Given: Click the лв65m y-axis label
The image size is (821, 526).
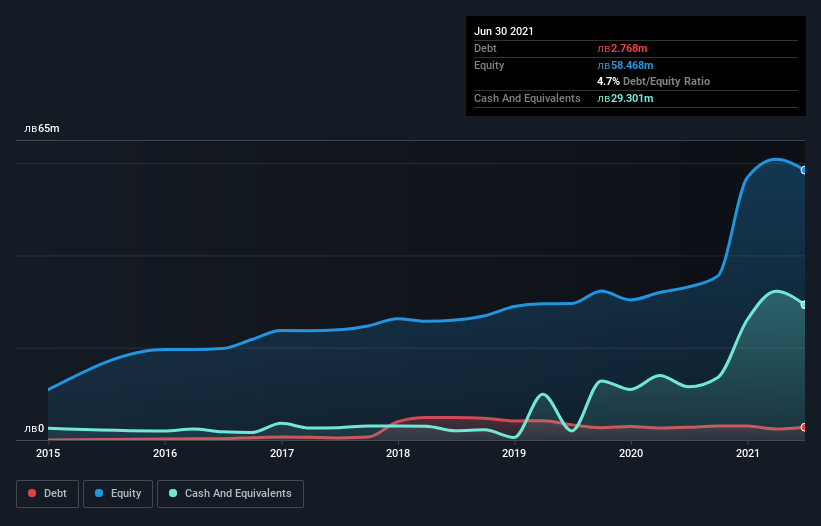Looking at the screenshot, I should 42,129.
